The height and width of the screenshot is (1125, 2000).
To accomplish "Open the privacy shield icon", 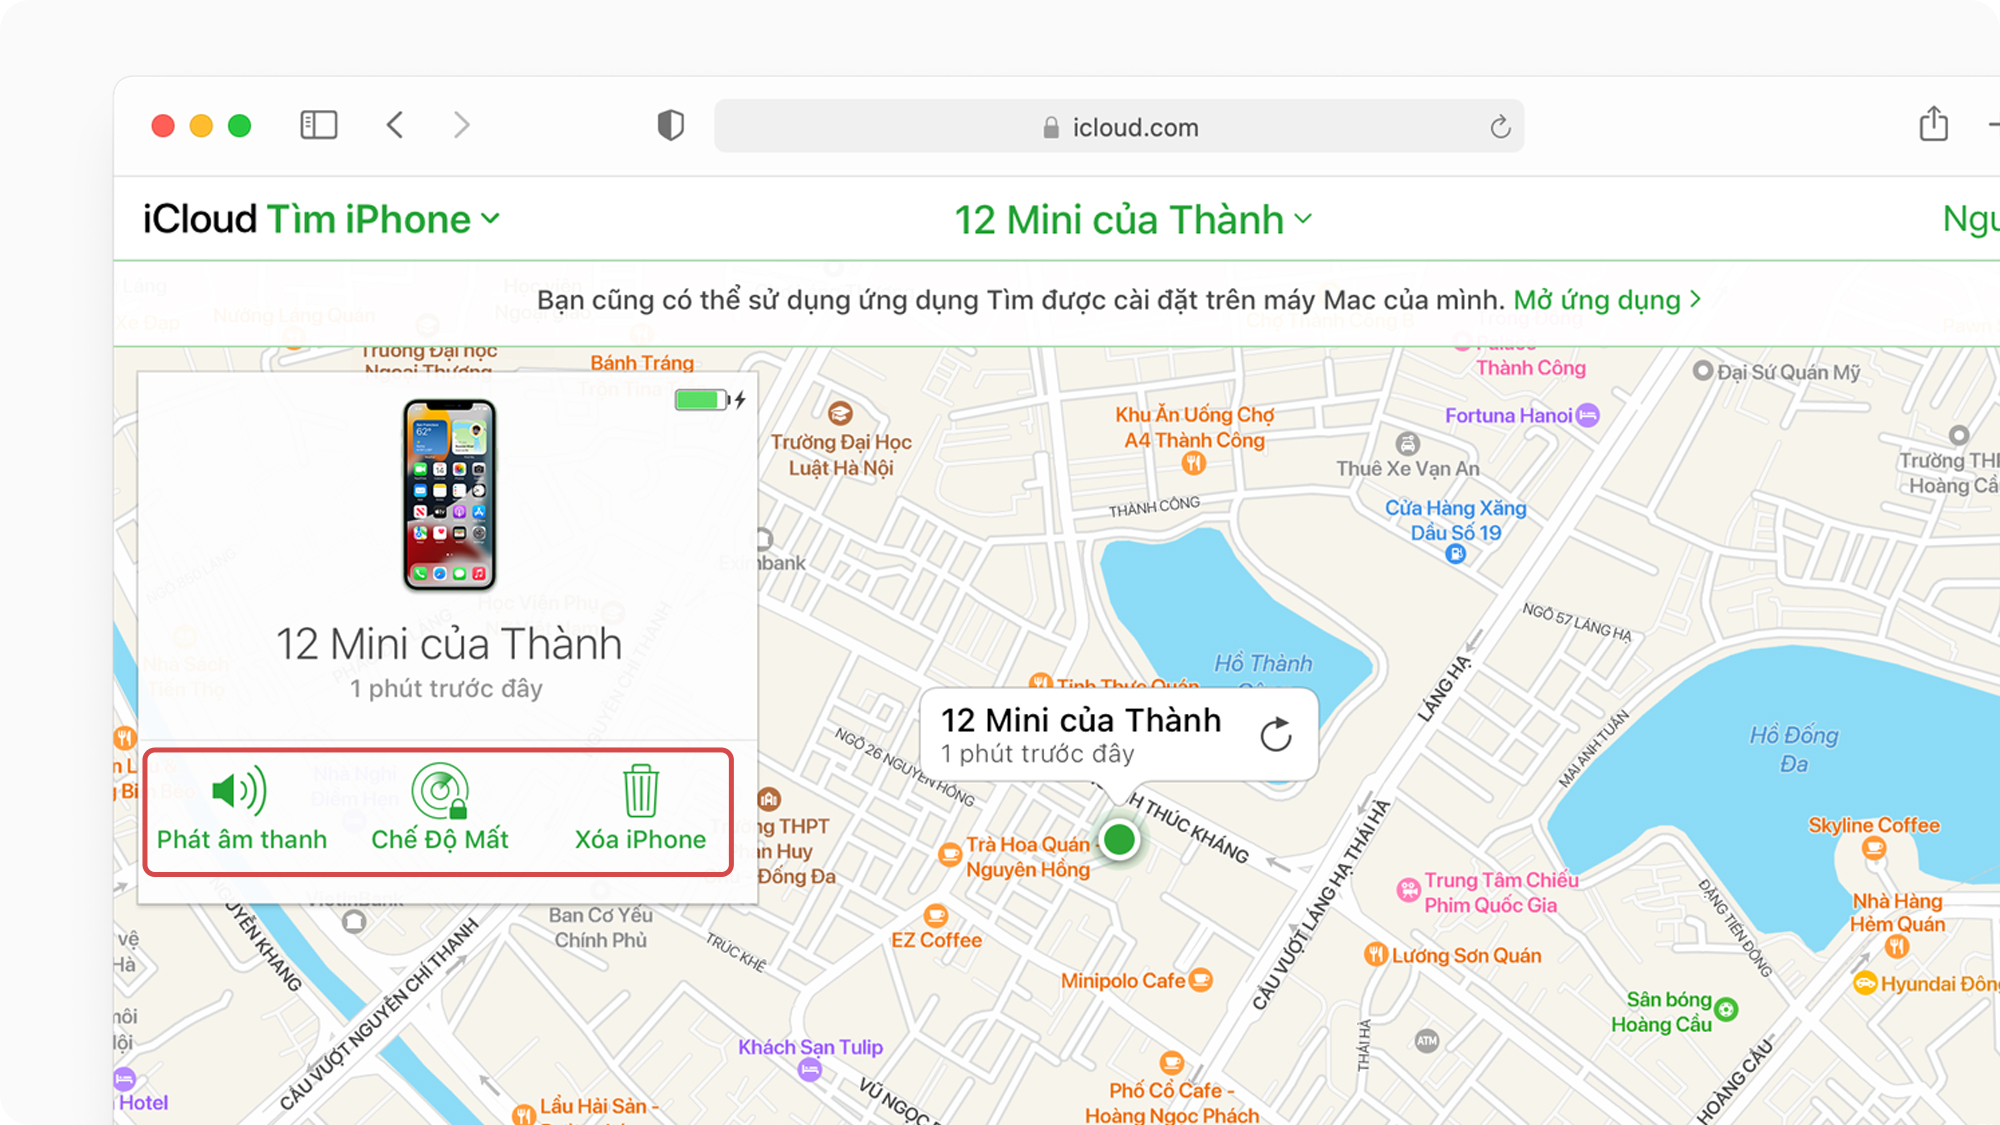I will [670, 125].
